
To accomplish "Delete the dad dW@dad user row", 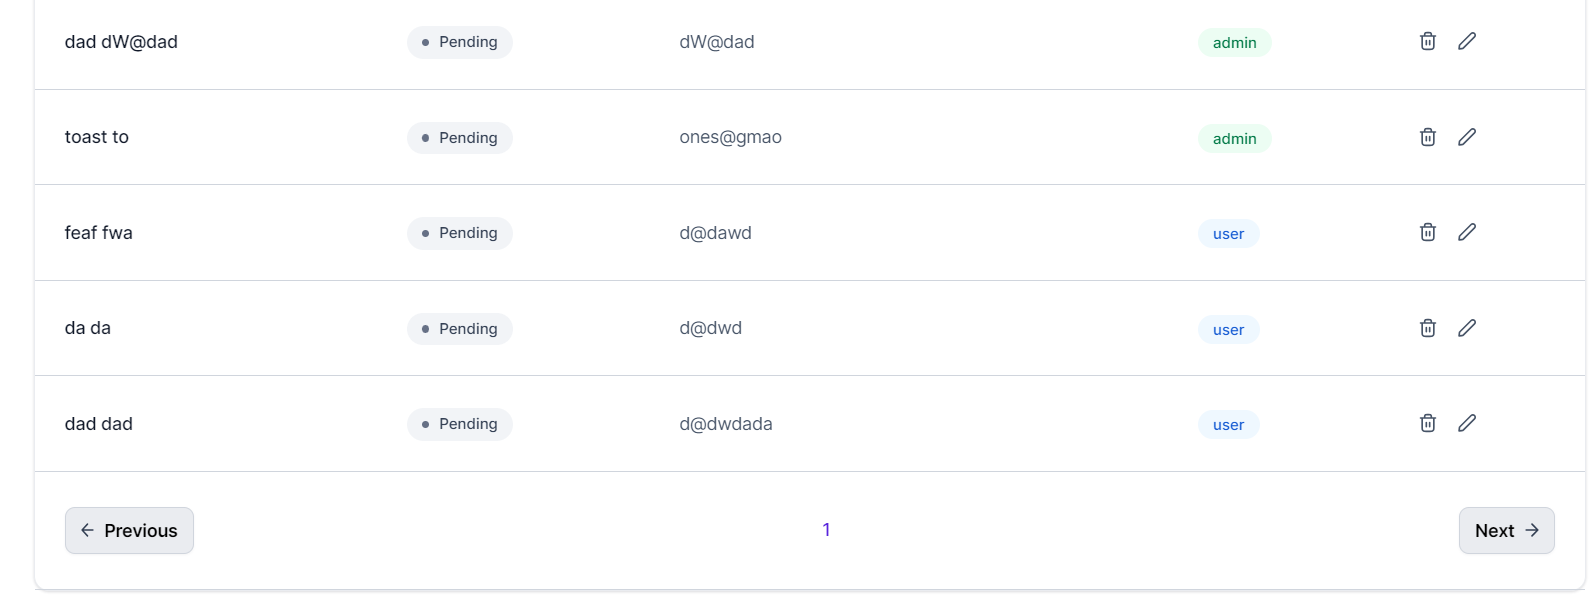I will (x=1428, y=41).
